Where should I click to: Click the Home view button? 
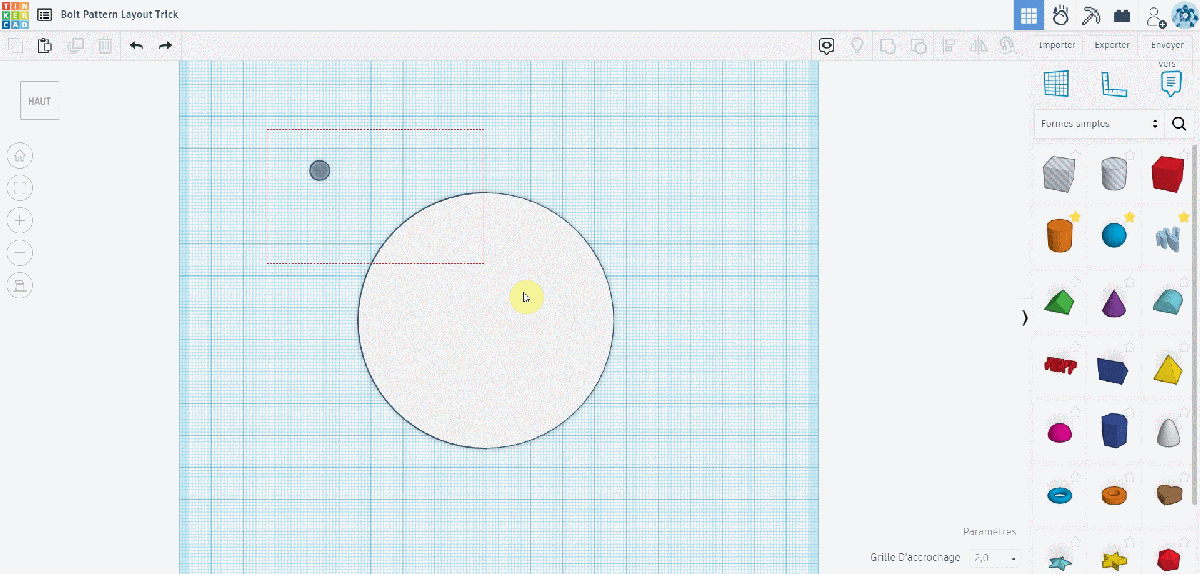pos(20,155)
